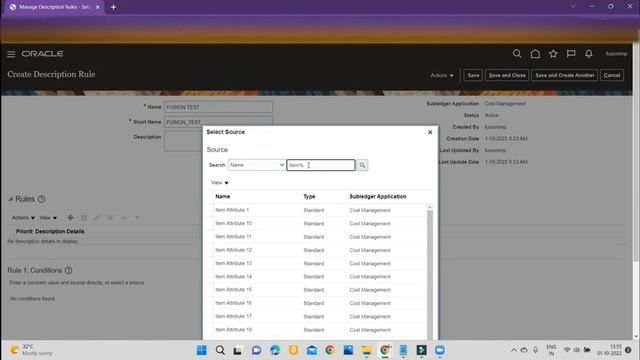Open Windows taskbar search
This screenshot has height=360, width=640.
(220, 350)
